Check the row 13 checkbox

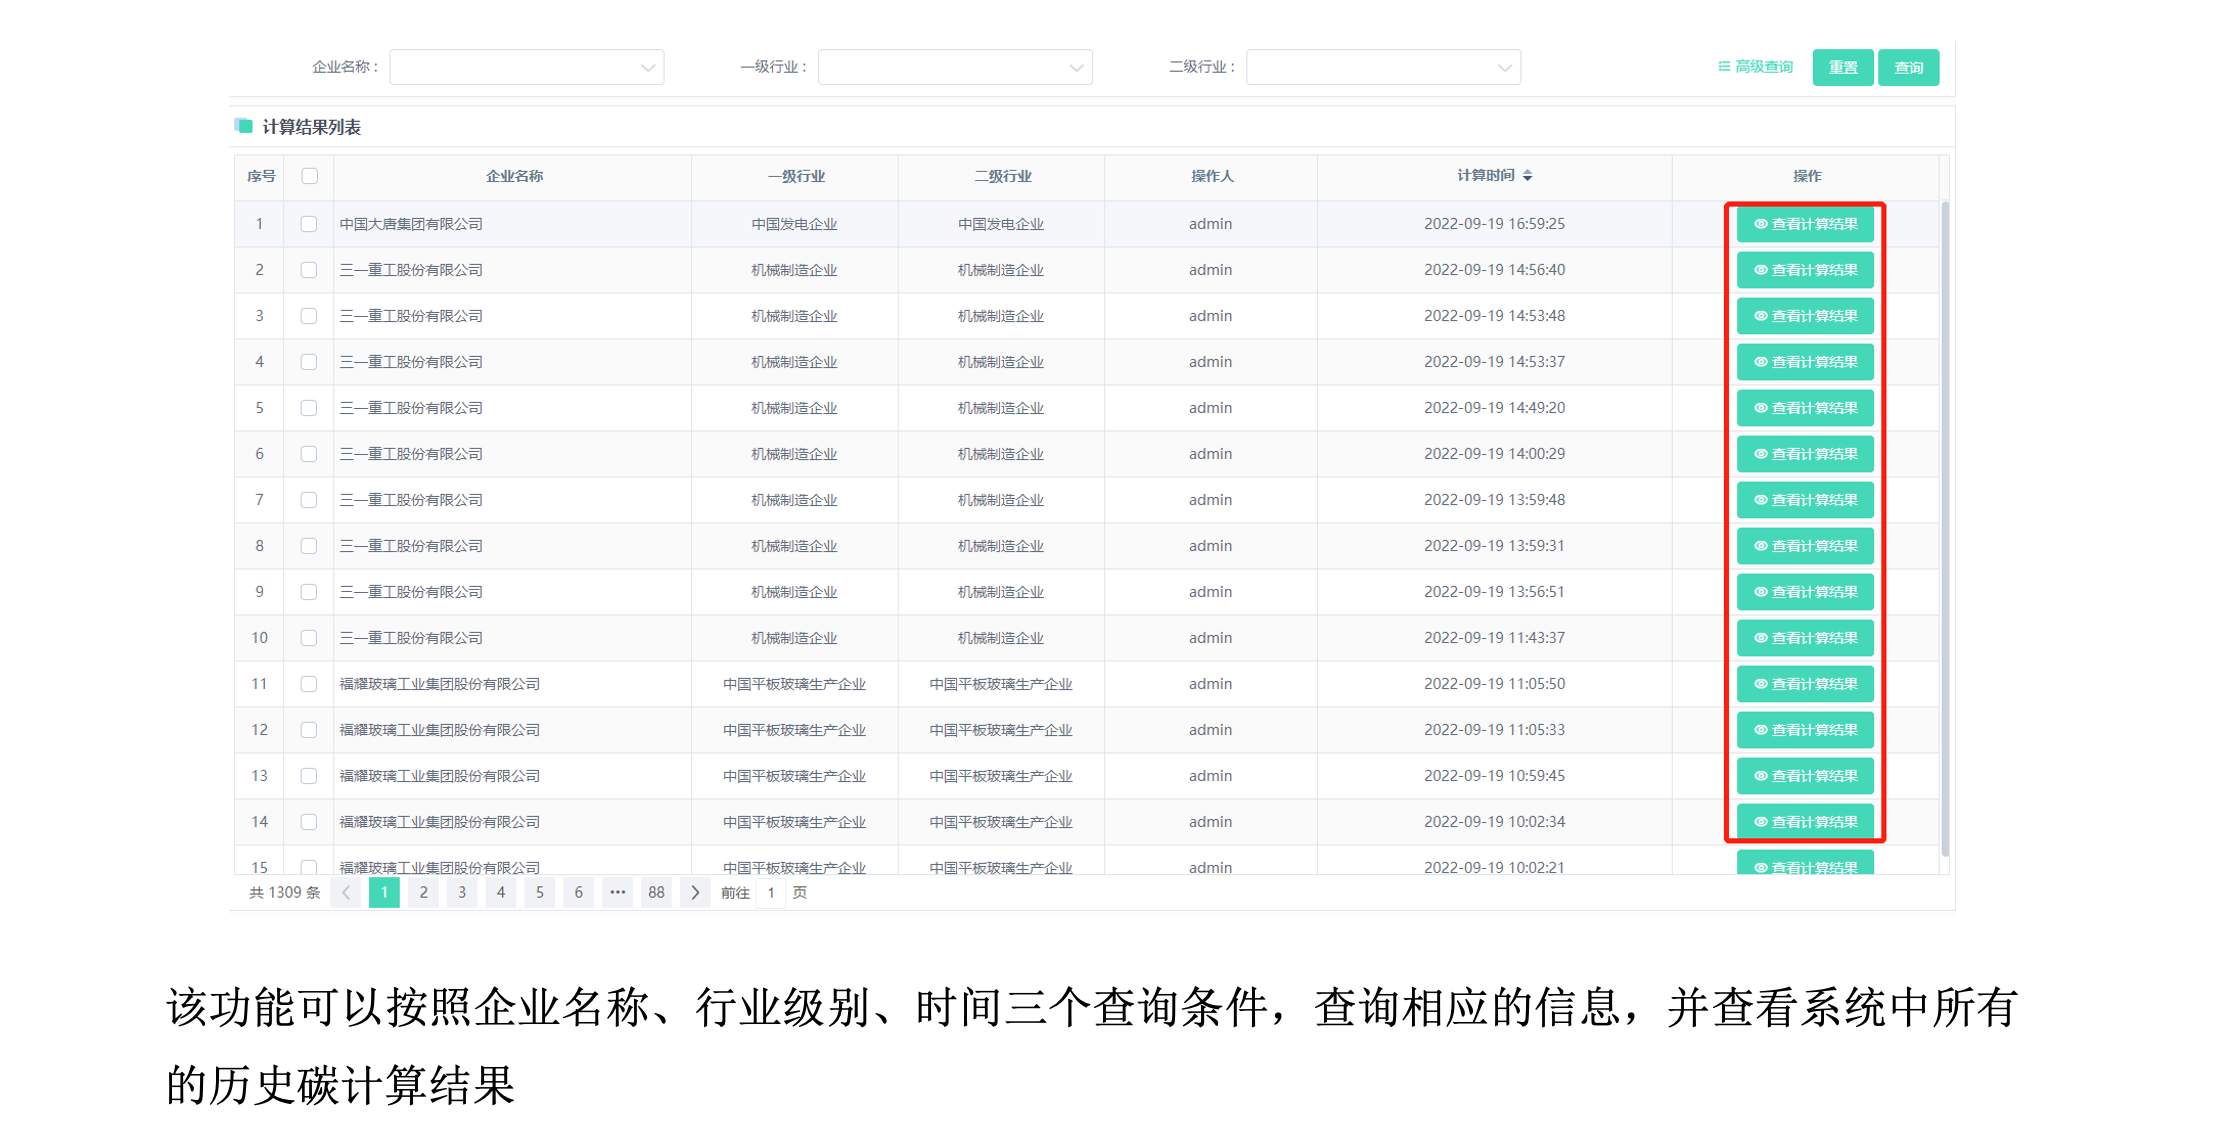click(309, 776)
